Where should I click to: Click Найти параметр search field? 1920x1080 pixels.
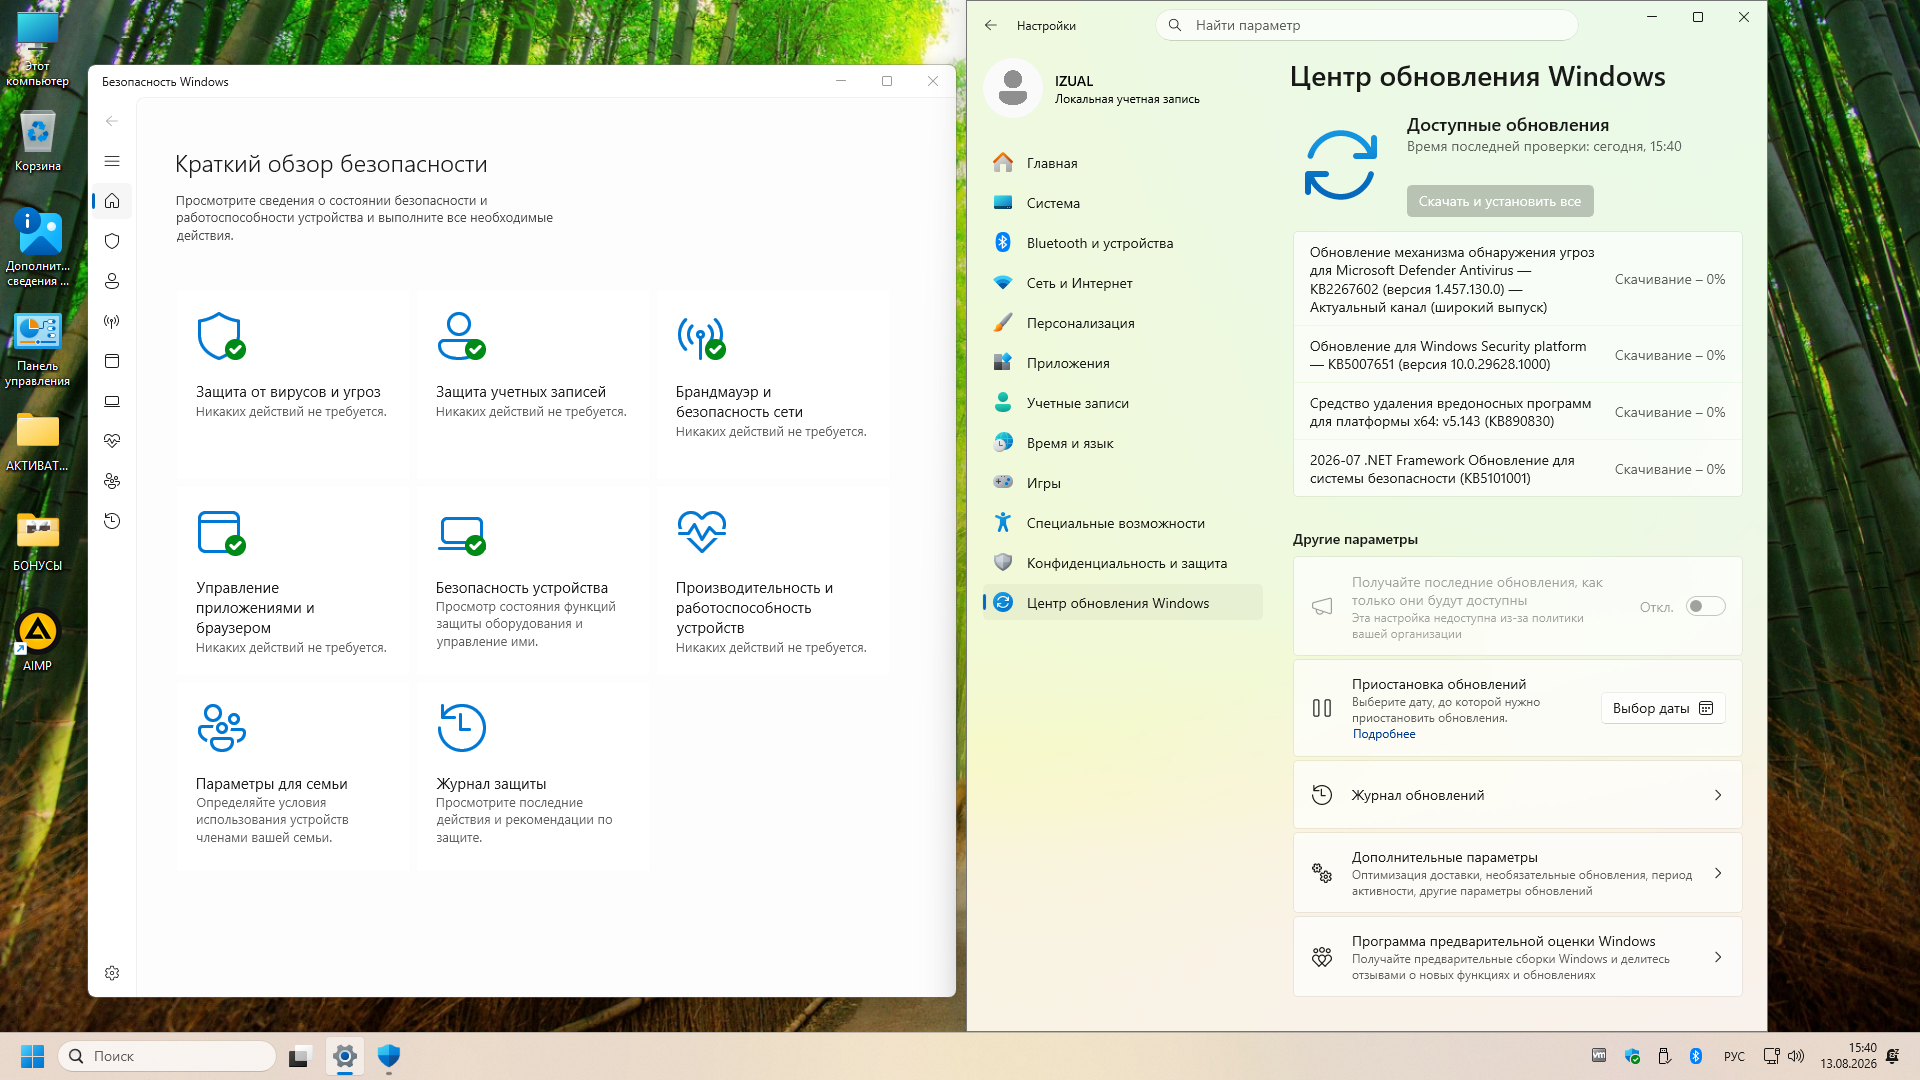[1367, 25]
